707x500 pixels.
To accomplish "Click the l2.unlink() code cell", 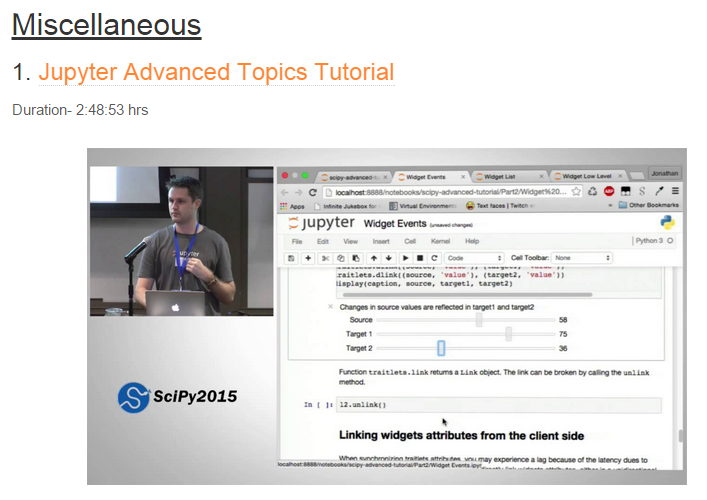I will coord(499,405).
